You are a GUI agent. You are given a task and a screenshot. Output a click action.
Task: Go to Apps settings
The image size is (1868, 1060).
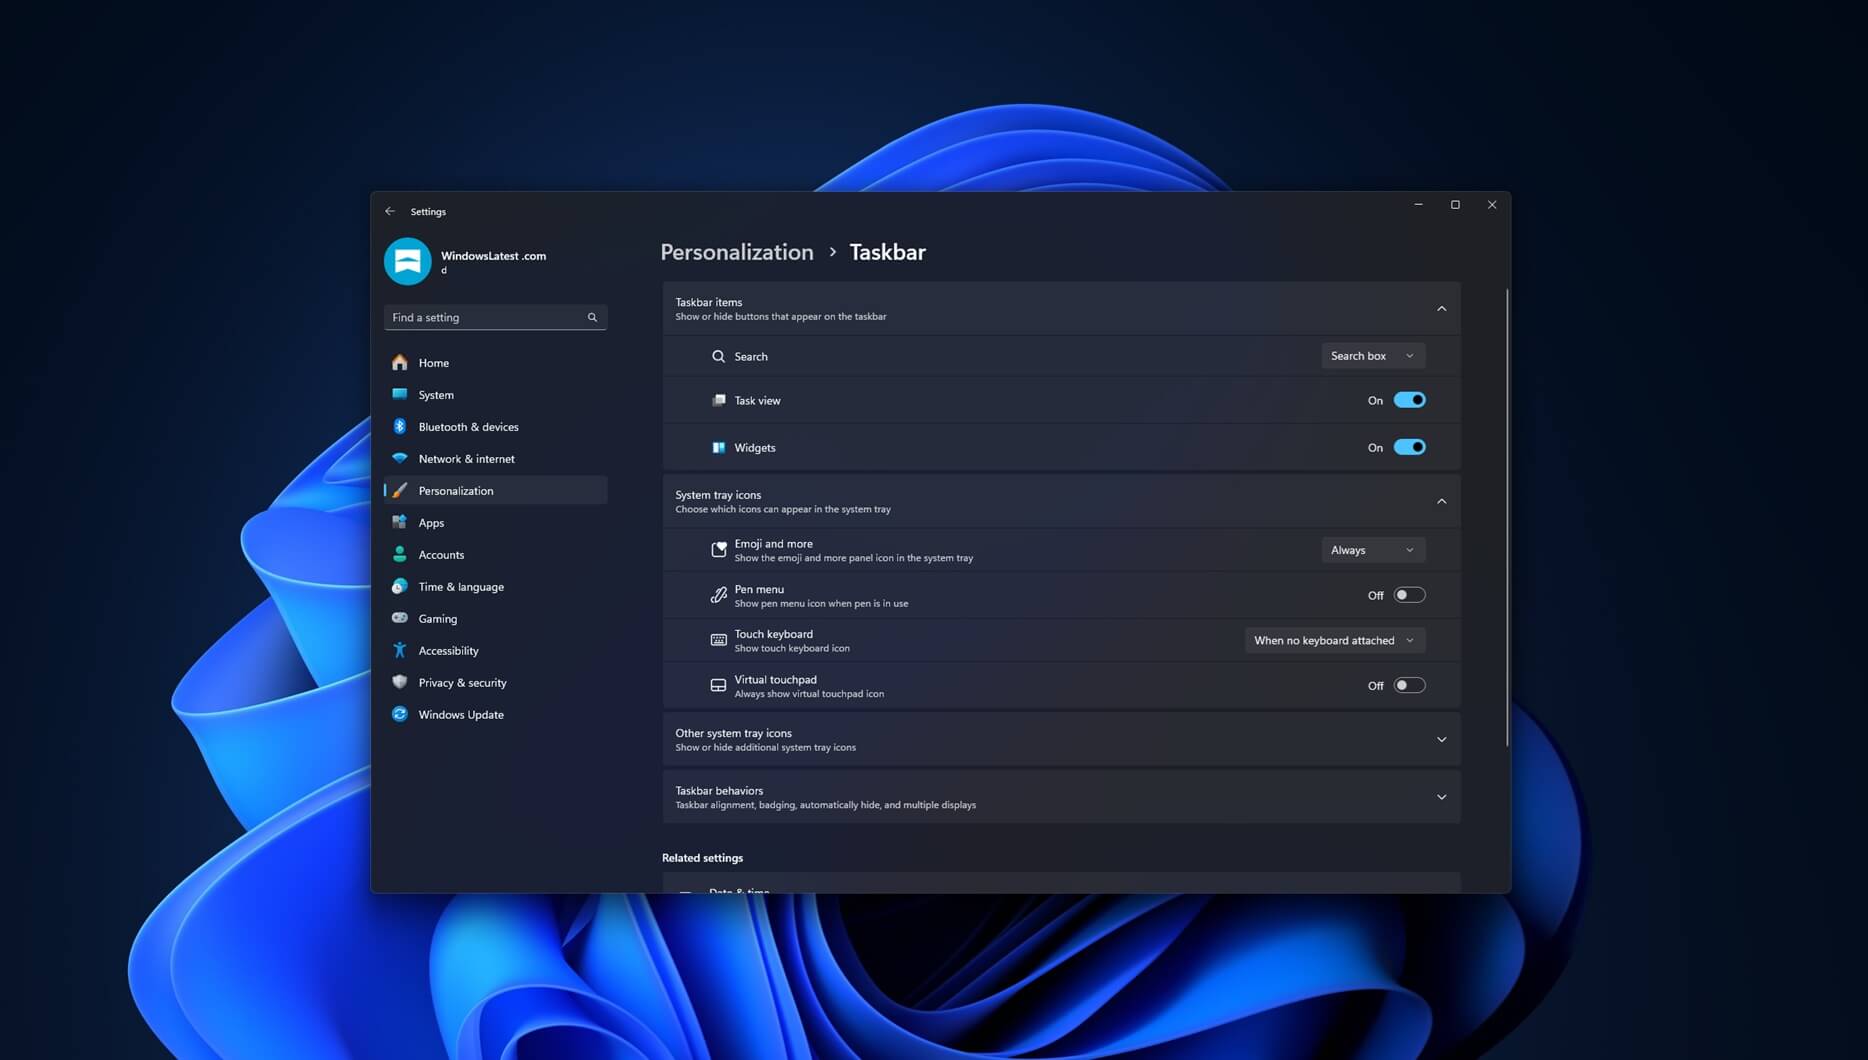(x=430, y=522)
